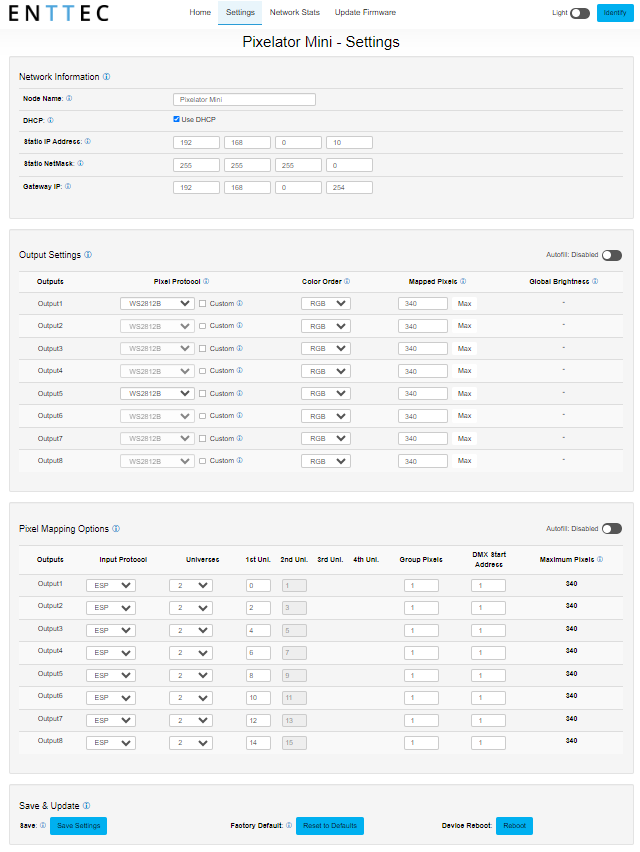
Task: Click Output5 DMX Start Address field
Action: tap(488, 675)
